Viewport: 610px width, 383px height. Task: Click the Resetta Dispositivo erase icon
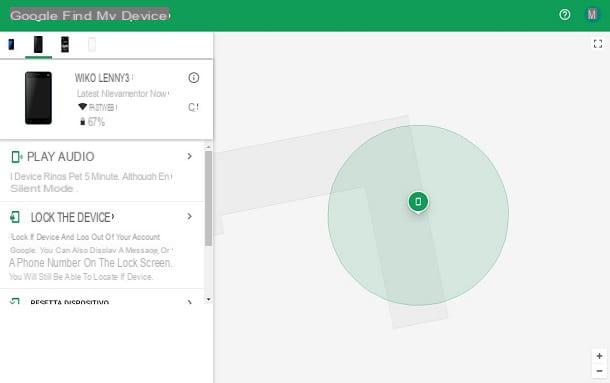pyautogui.click(x=15, y=302)
